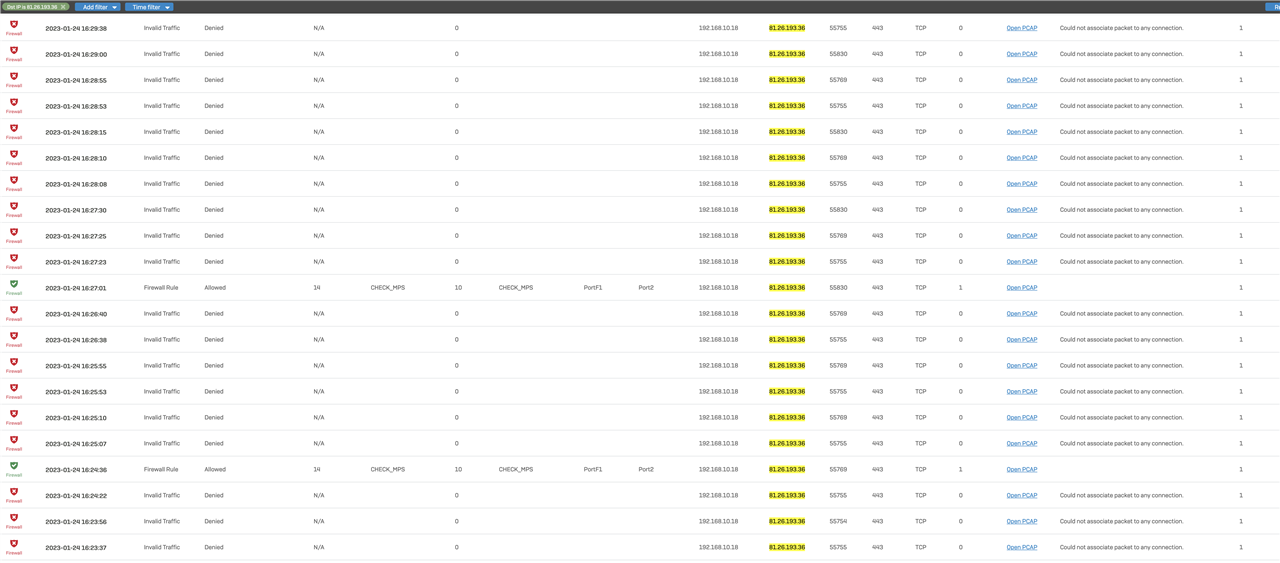Click timestamp 2023-01-24 16:28:53
The height and width of the screenshot is (563, 1280).
coord(76,106)
